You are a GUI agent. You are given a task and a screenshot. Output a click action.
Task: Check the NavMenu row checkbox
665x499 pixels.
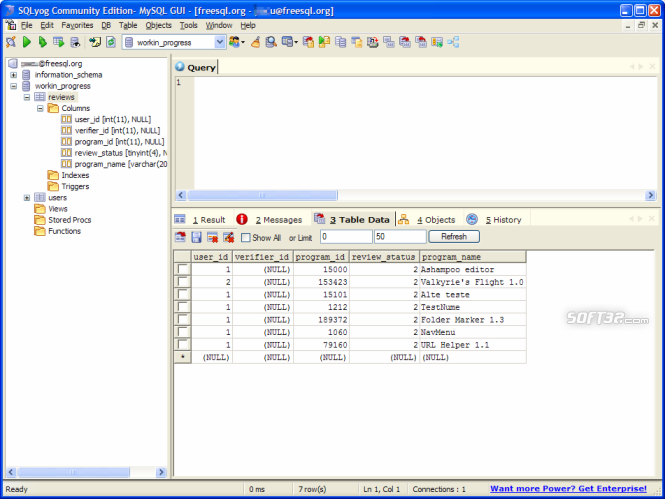[183, 332]
